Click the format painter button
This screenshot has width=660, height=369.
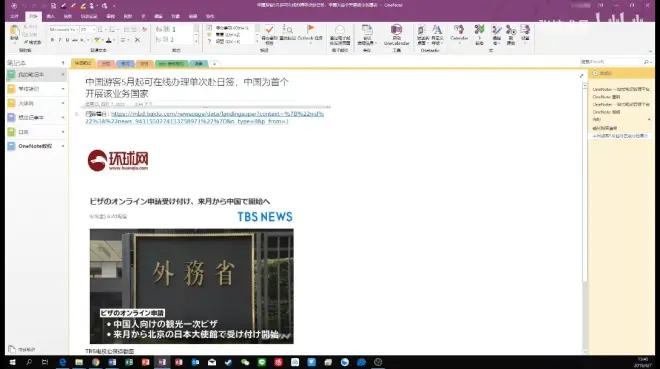pyautogui.click(x=32, y=42)
